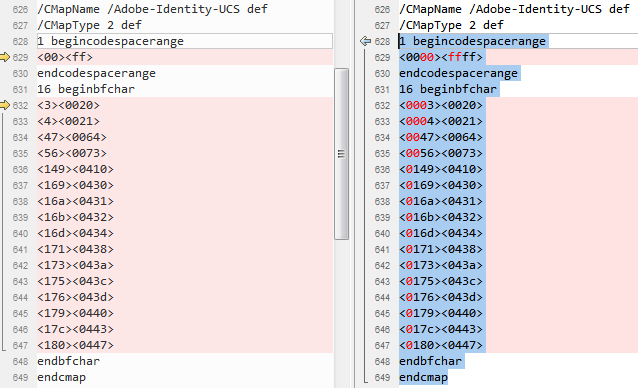
Task: Click '16 beginbfchar' in the right pane
Action: click(x=448, y=89)
